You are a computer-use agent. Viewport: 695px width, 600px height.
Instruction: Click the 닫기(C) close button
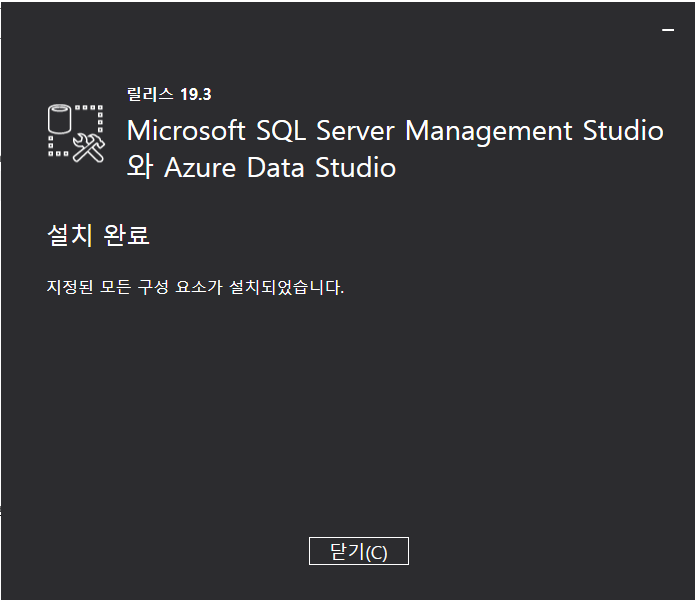359,551
